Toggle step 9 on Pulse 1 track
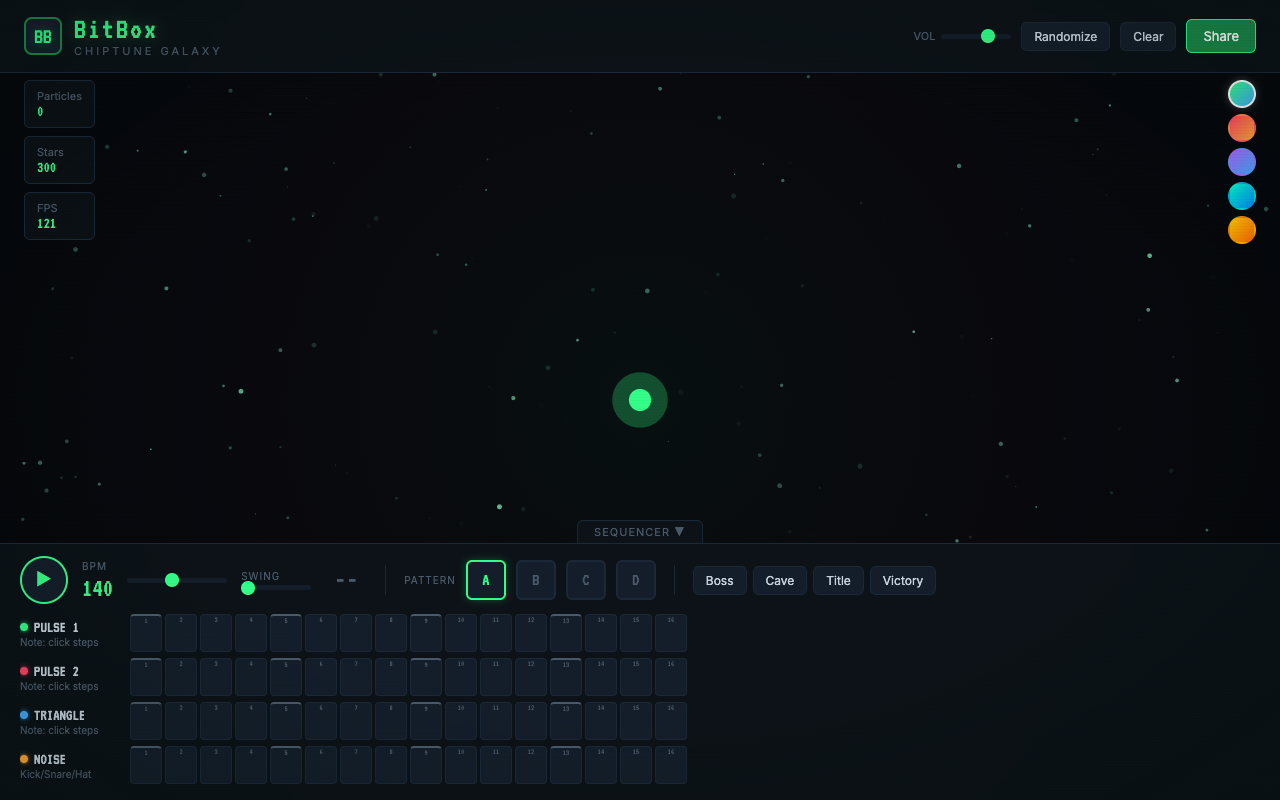The image size is (1280, 800). [x=426, y=633]
